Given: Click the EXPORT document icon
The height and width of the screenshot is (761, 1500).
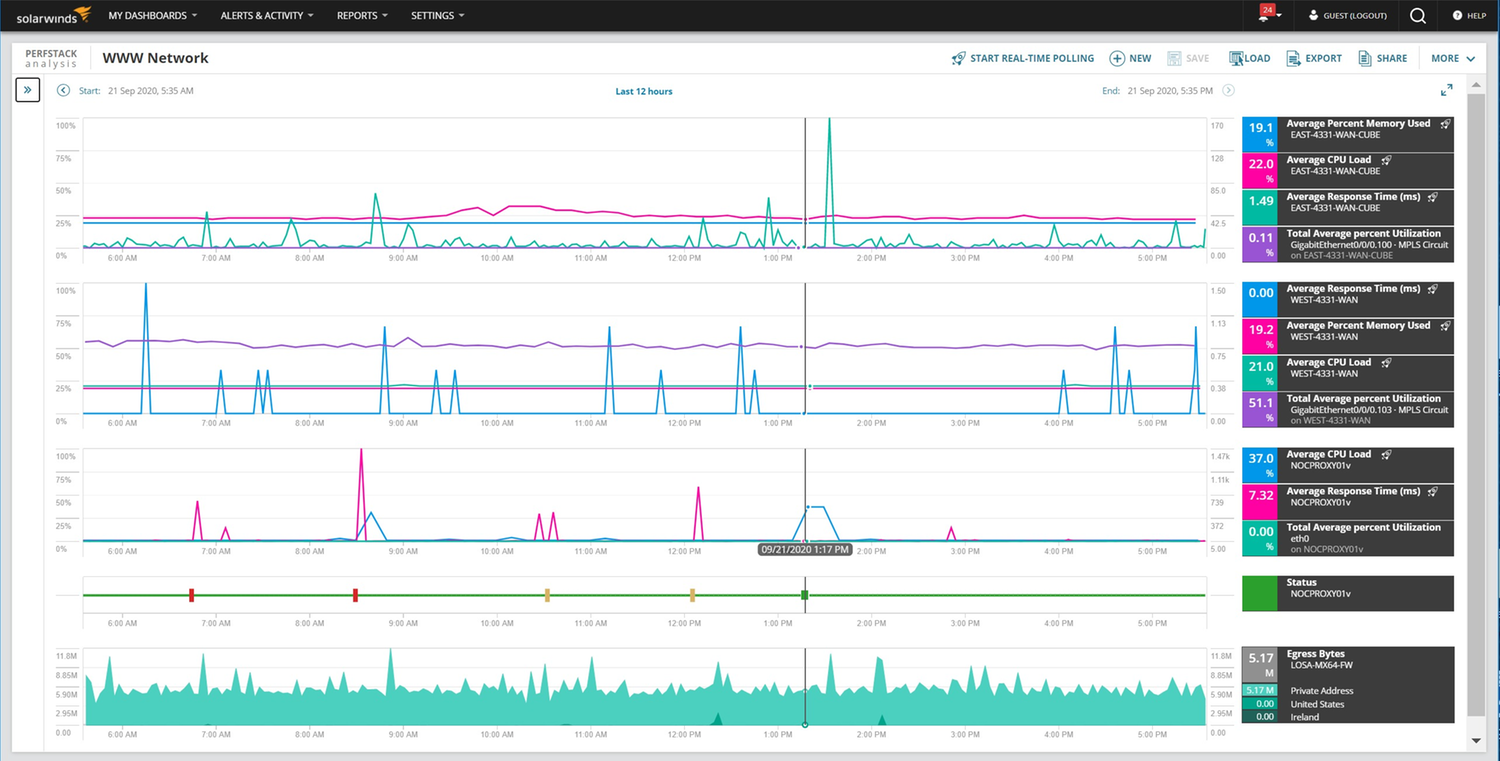Looking at the screenshot, I should pyautogui.click(x=1292, y=58).
